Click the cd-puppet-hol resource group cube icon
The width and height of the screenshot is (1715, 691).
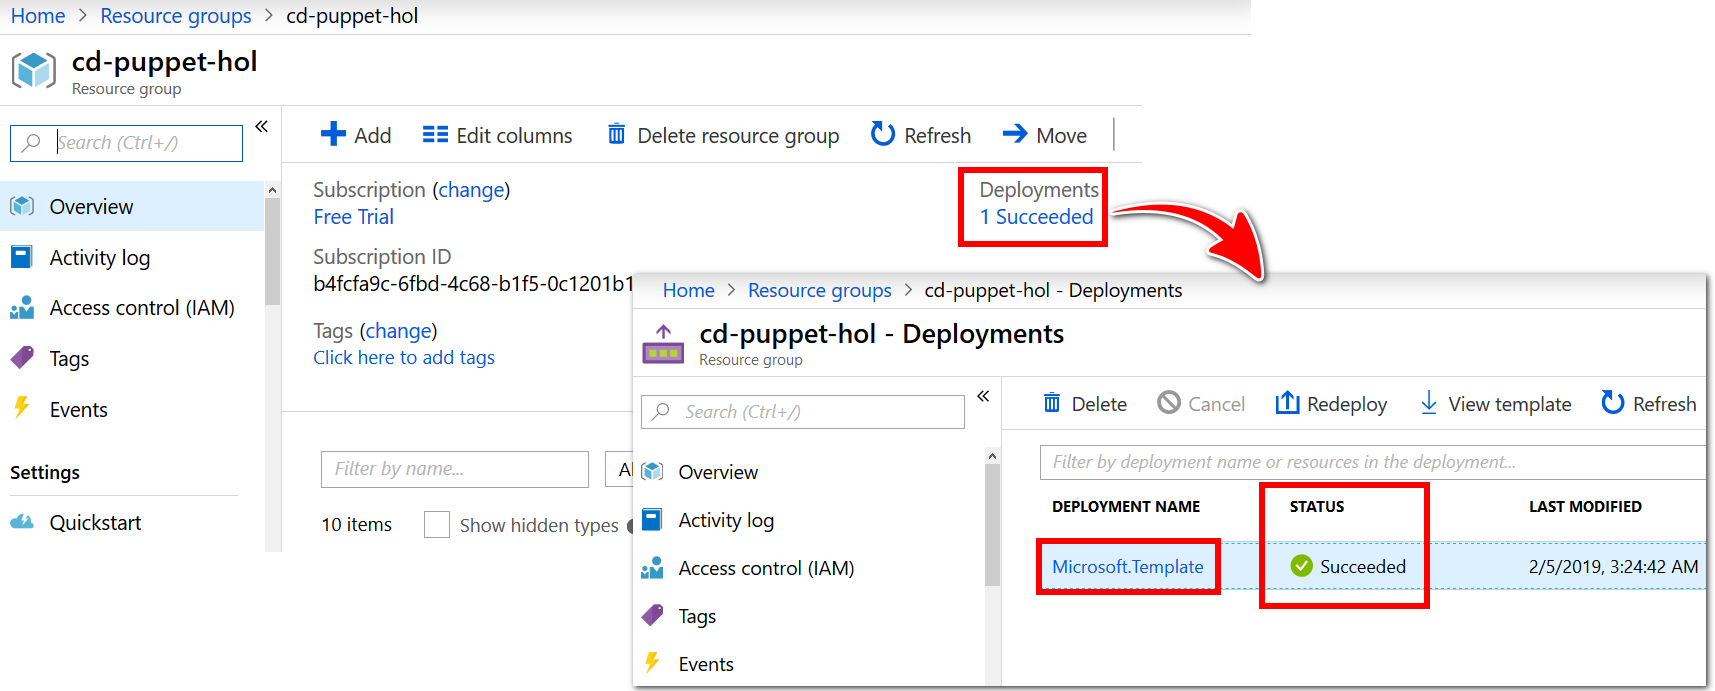(x=33, y=70)
